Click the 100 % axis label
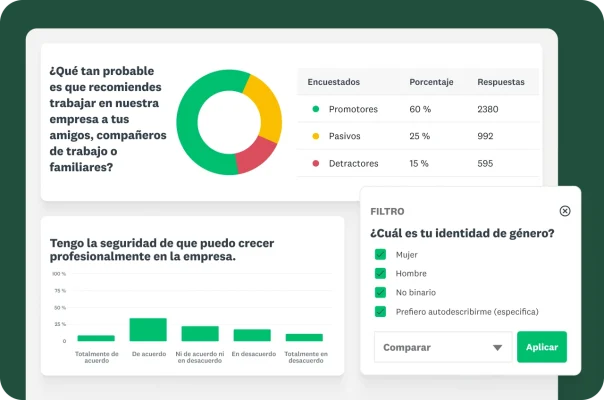Image resolution: width=604 pixels, height=400 pixels. [59, 274]
